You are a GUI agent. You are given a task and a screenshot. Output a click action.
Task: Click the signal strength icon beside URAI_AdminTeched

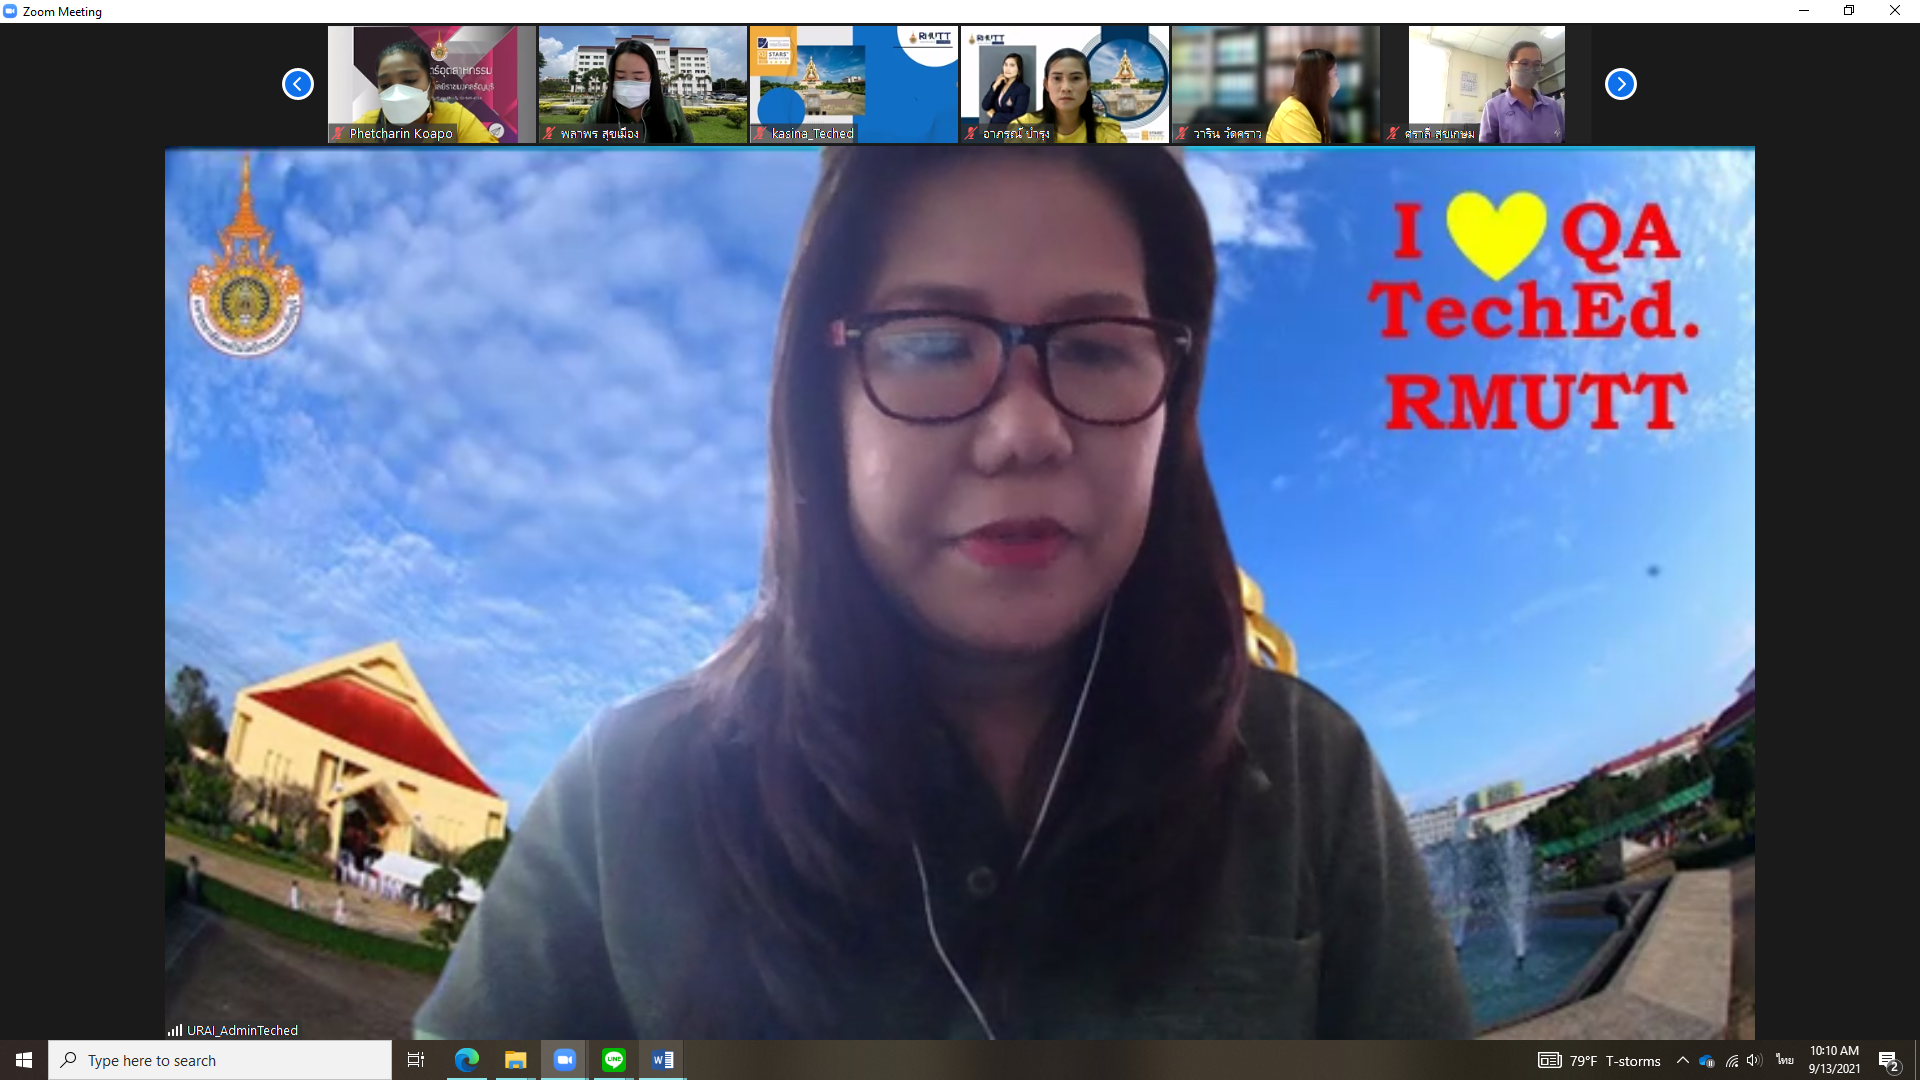[175, 1030]
